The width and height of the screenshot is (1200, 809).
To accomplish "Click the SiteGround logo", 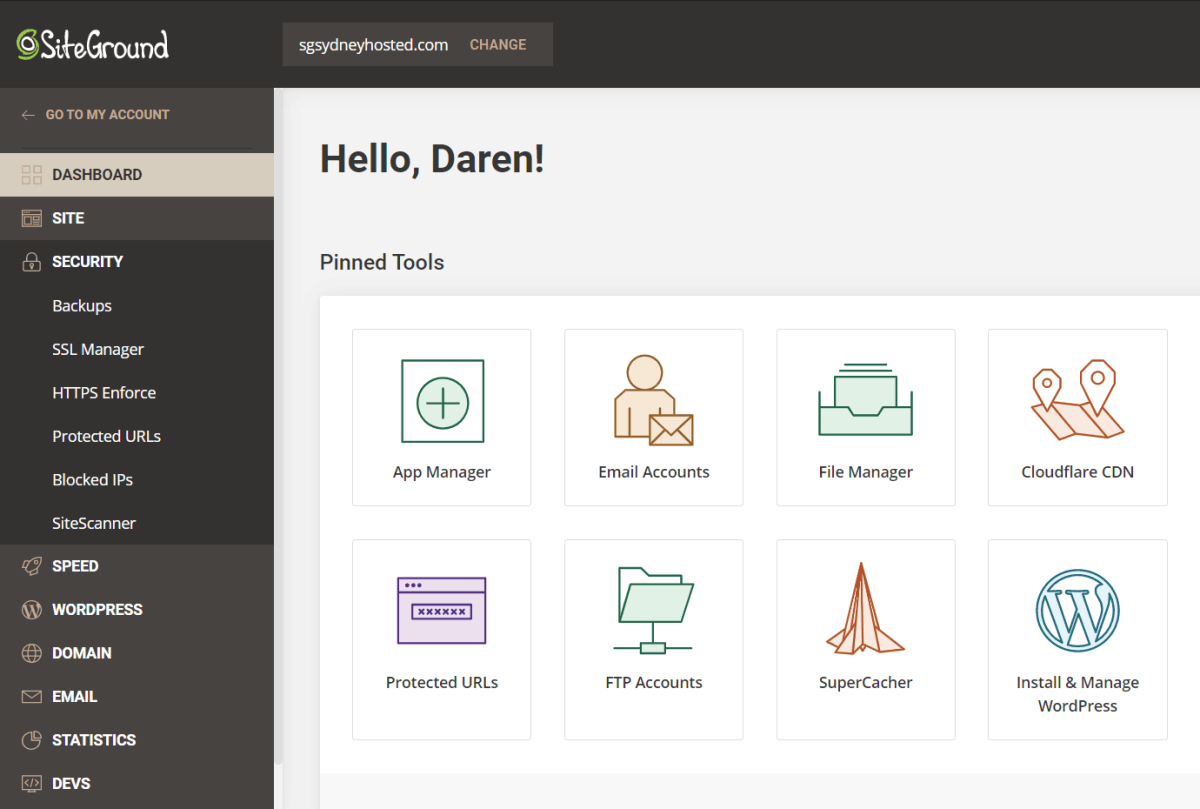I will coord(92,43).
